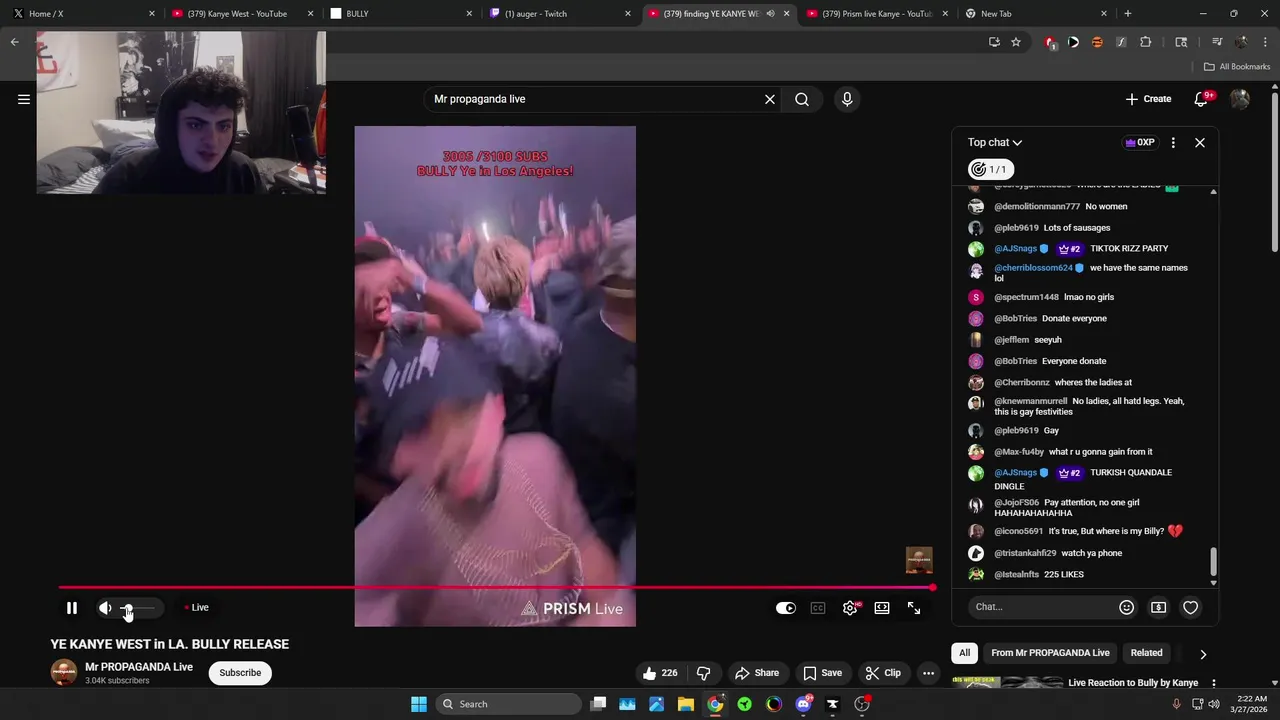This screenshot has width=1280, height=720.
Task: Open the YouTube account avatar menu
Action: pos(1240,99)
